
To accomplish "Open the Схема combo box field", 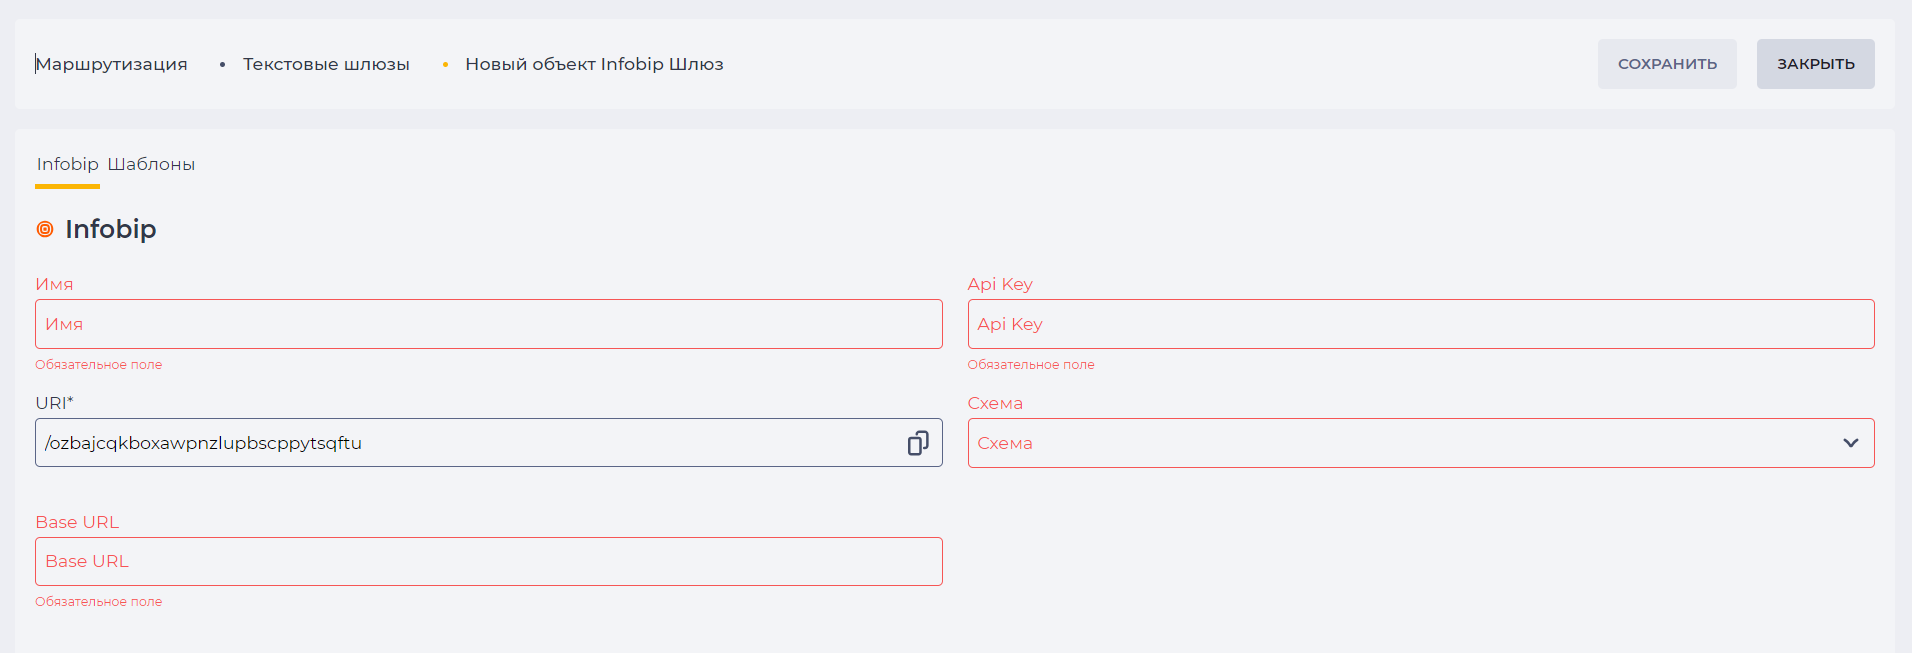I will pyautogui.click(x=1421, y=443).
